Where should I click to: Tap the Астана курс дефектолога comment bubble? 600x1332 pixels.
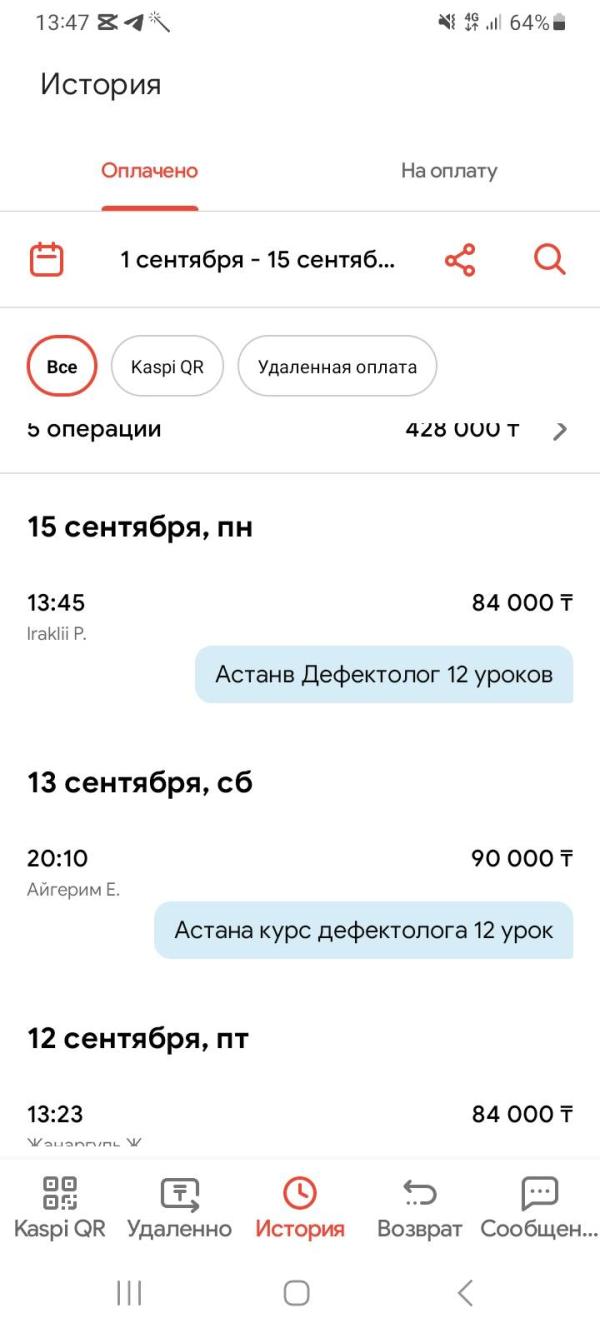pos(363,931)
